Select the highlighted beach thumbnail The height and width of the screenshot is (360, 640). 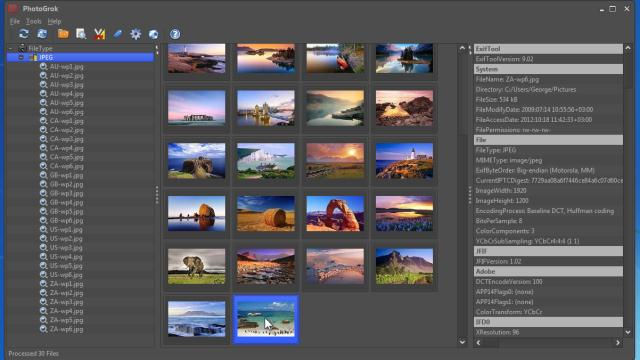click(x=266, y=319)
